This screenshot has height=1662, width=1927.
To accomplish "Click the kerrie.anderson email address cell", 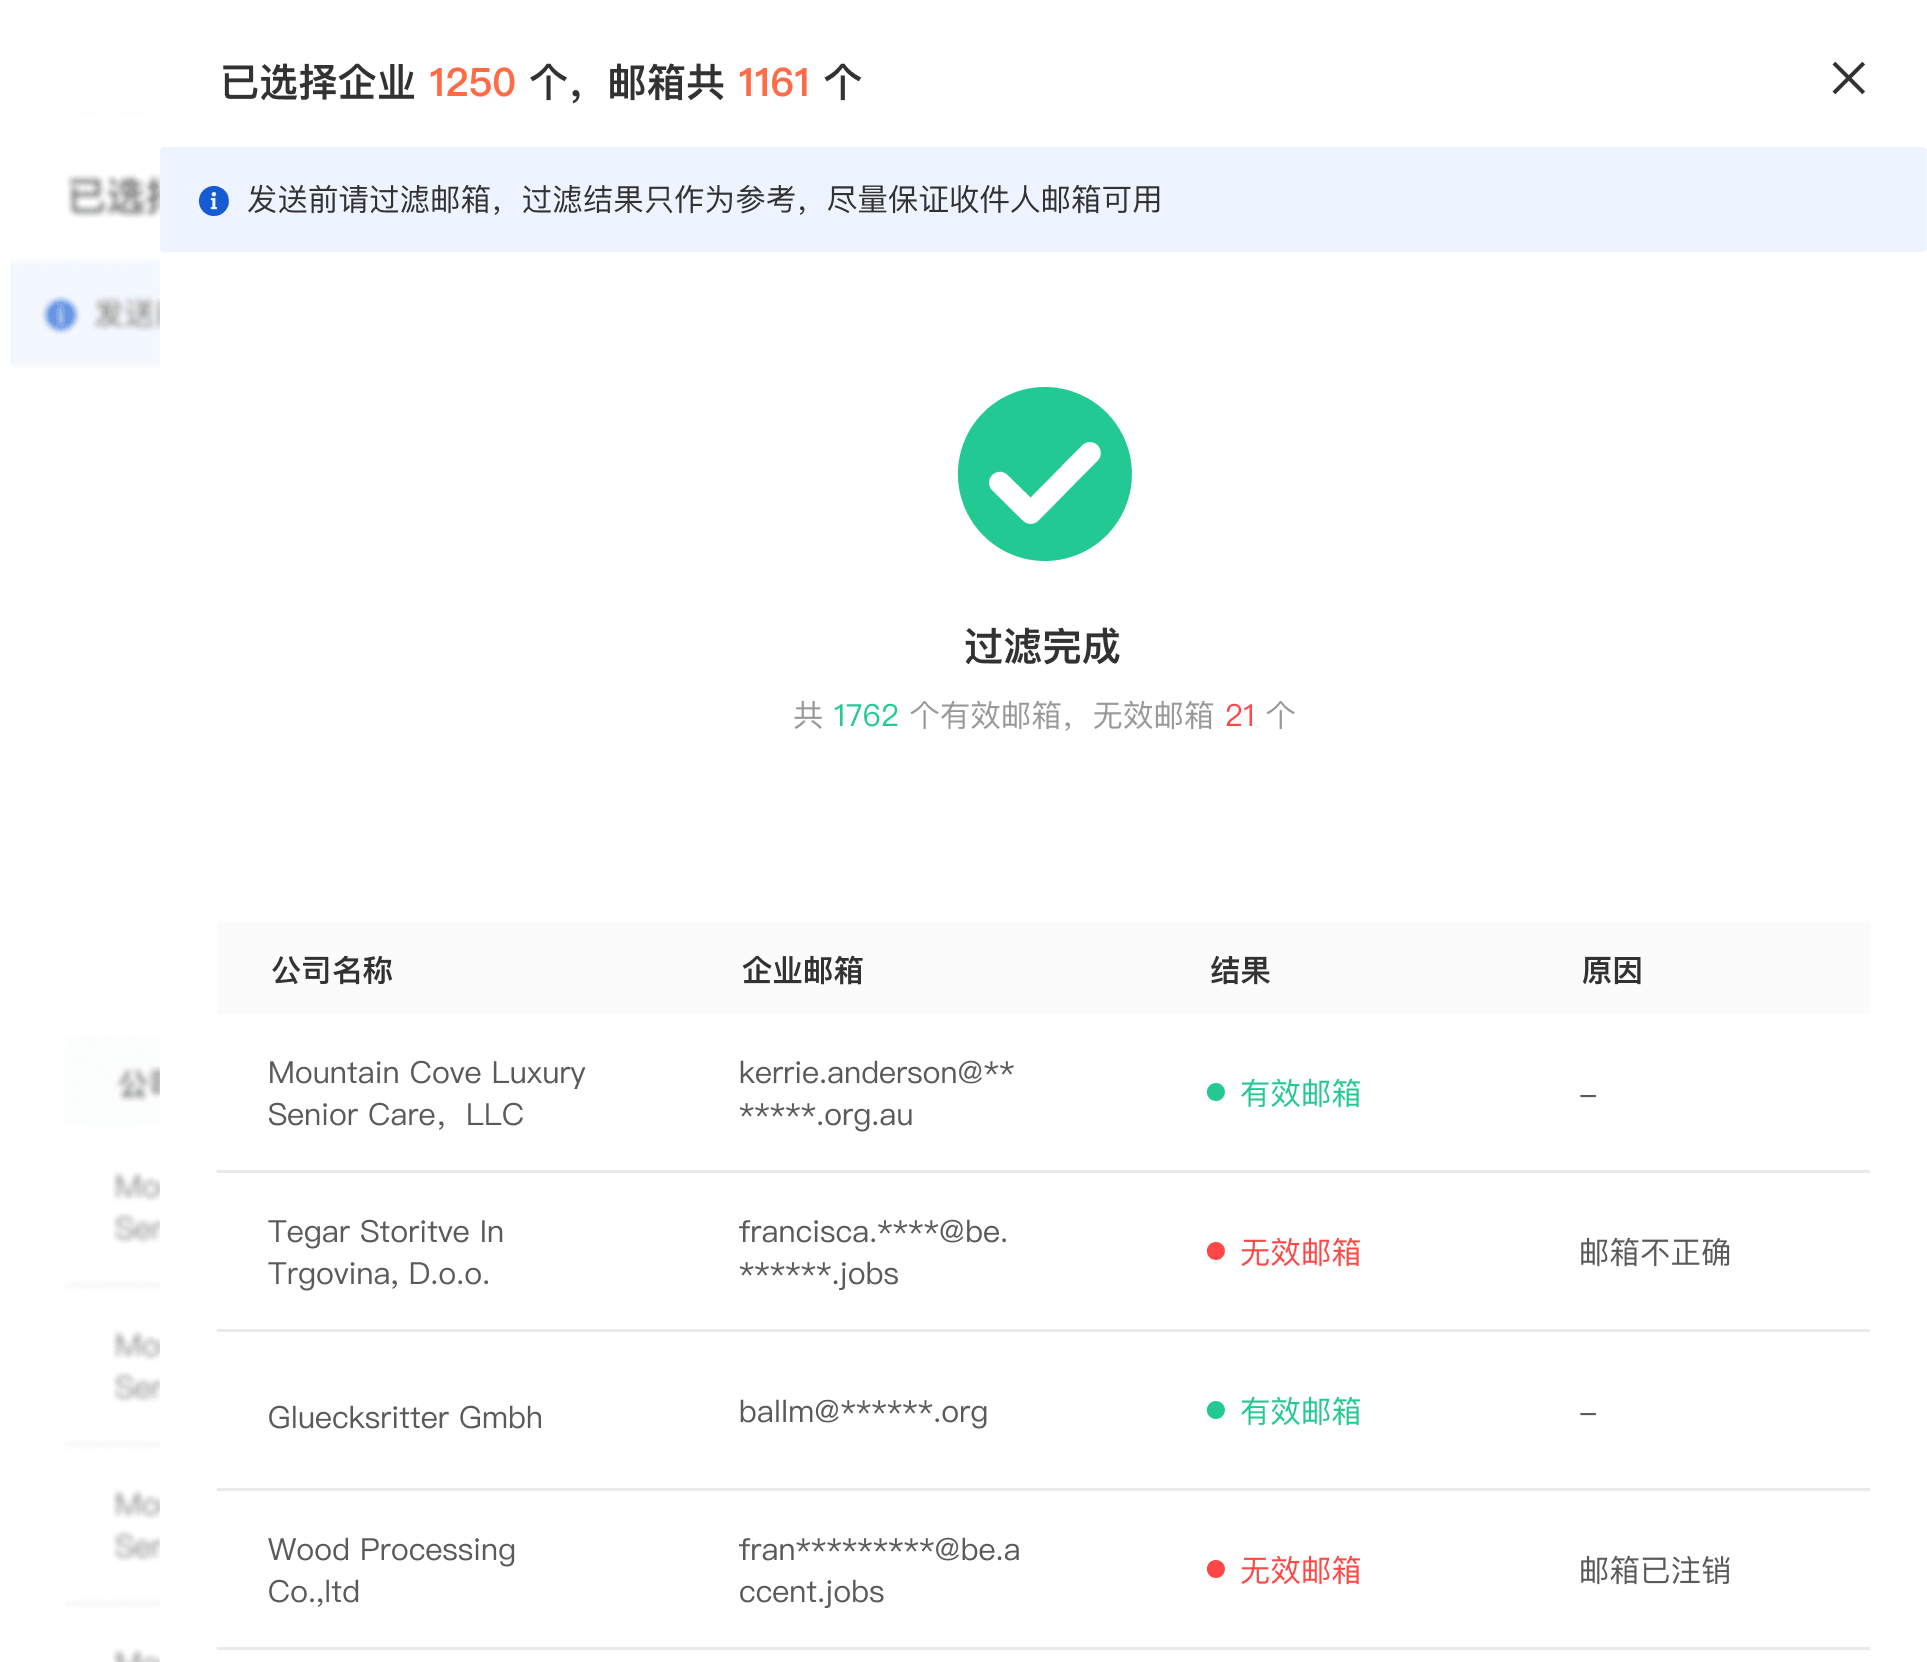I will pos(876,1093).
